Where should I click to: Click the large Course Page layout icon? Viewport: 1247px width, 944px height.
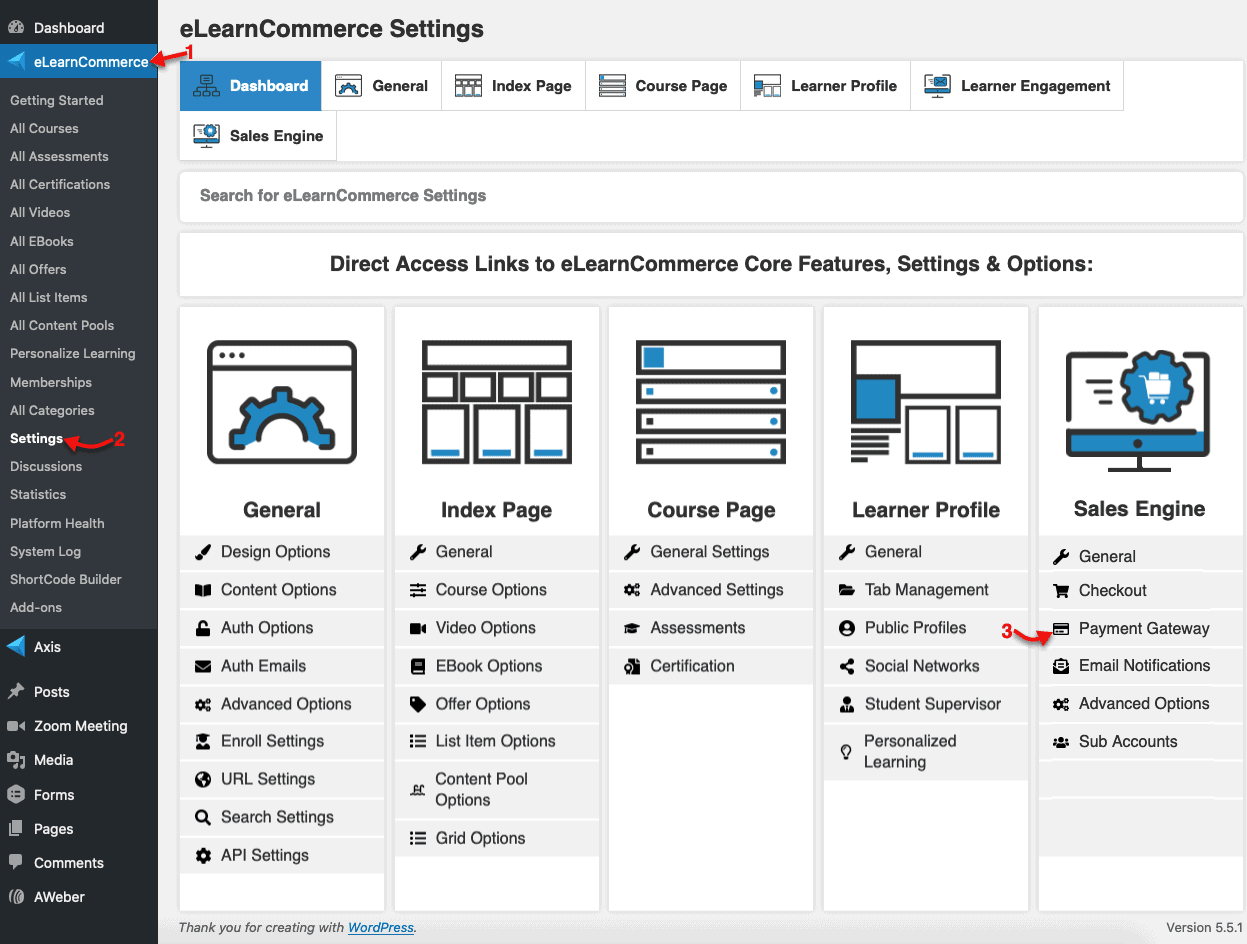coord(711,402)
